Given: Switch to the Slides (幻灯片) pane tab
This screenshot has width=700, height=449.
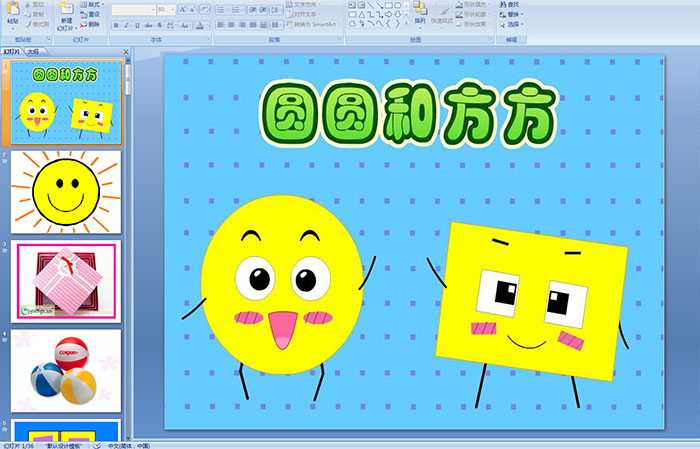Looking at the screenshot, I should [x=12, y=52].
